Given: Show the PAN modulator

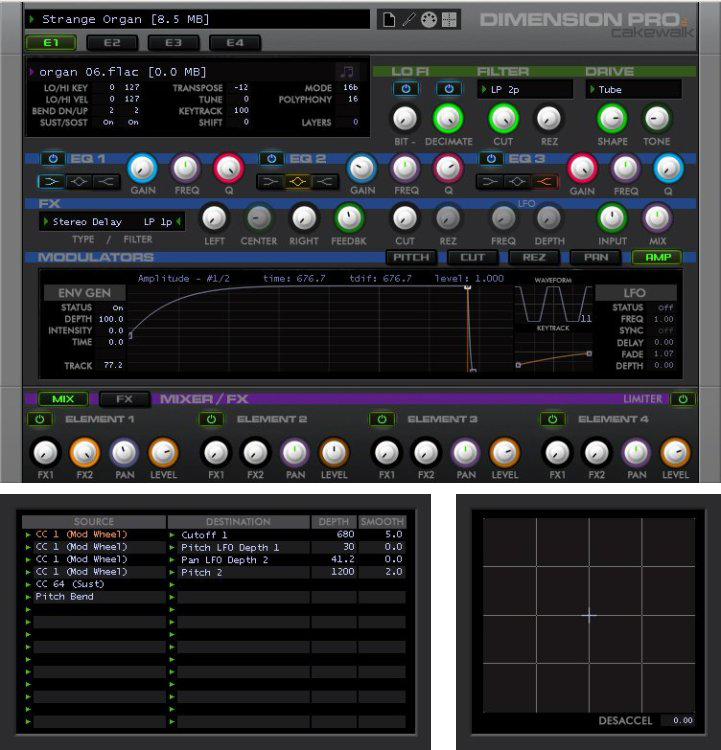Looking at the screenshot, I should tap(596, 257).
